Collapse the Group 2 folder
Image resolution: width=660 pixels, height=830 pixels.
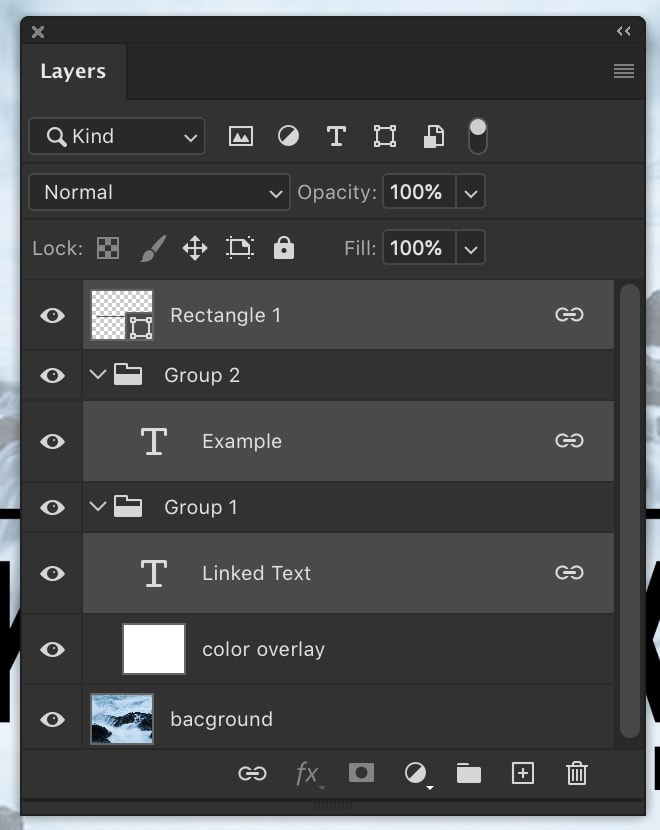(x=97, y=375)
